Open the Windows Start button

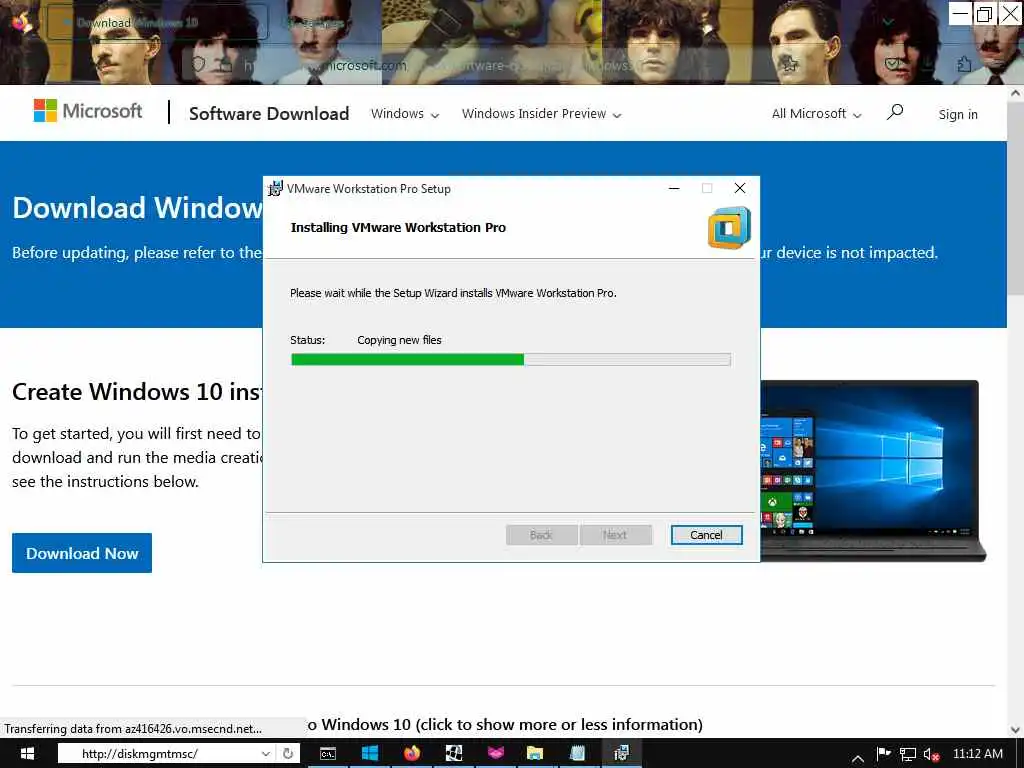coord(27,754)
